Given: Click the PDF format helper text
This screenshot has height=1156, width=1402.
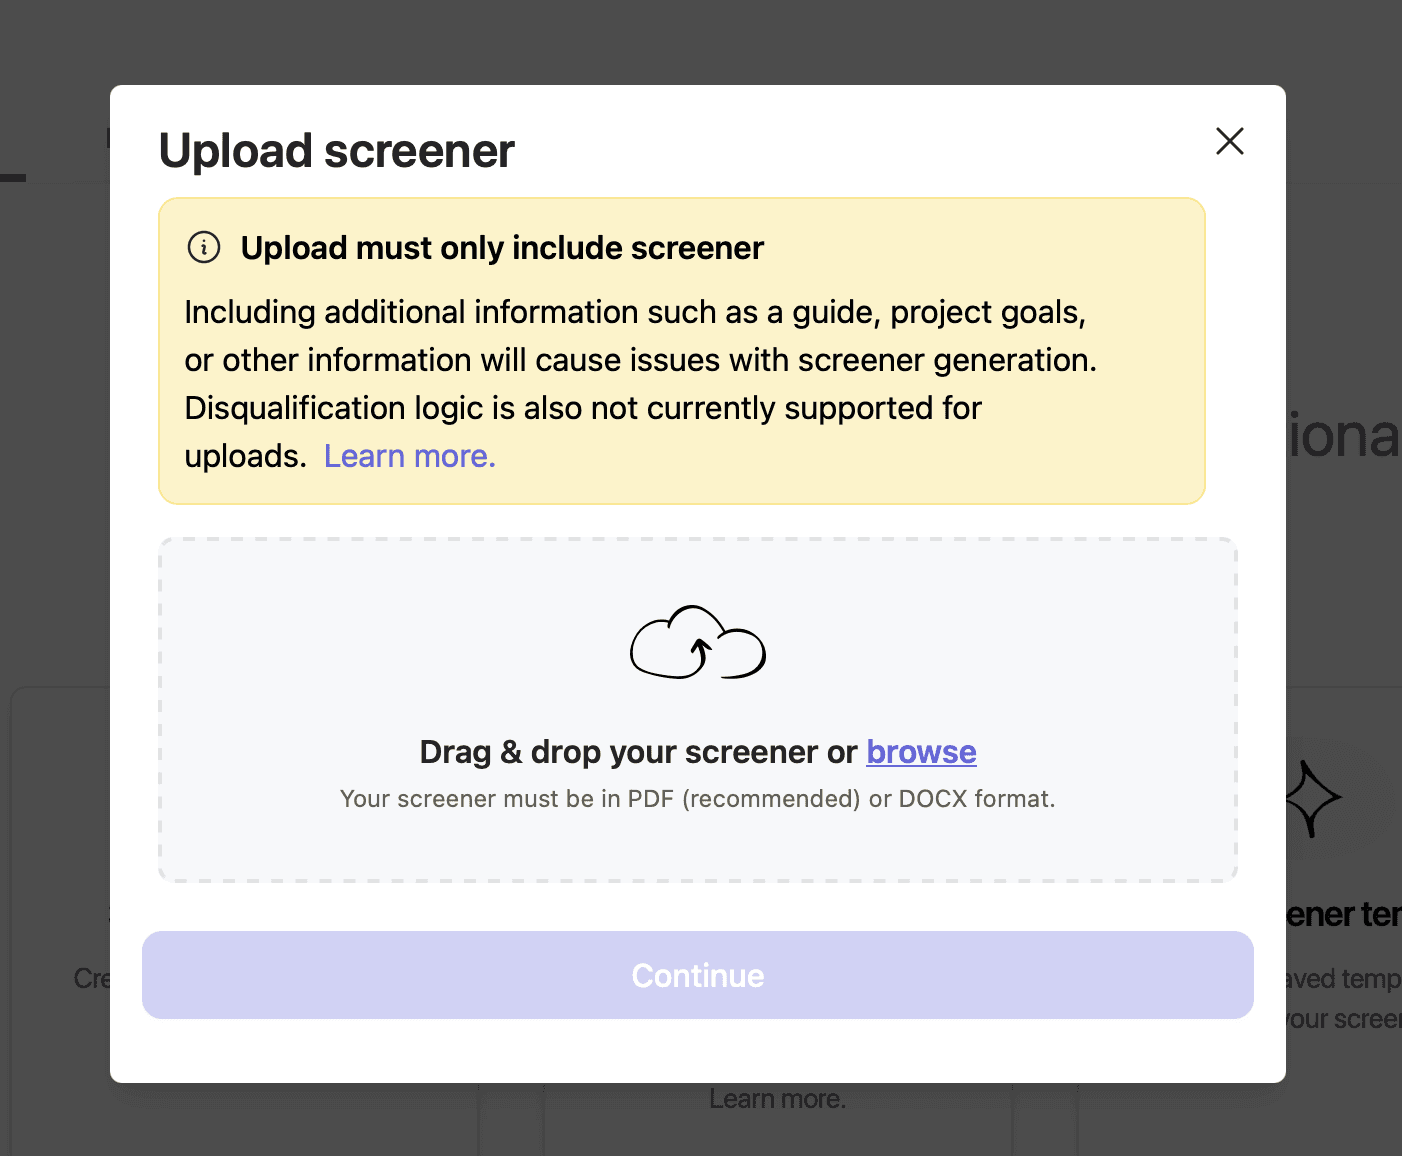Looking at the screenshot, I should pyautogui.click(x=697, y=798).
